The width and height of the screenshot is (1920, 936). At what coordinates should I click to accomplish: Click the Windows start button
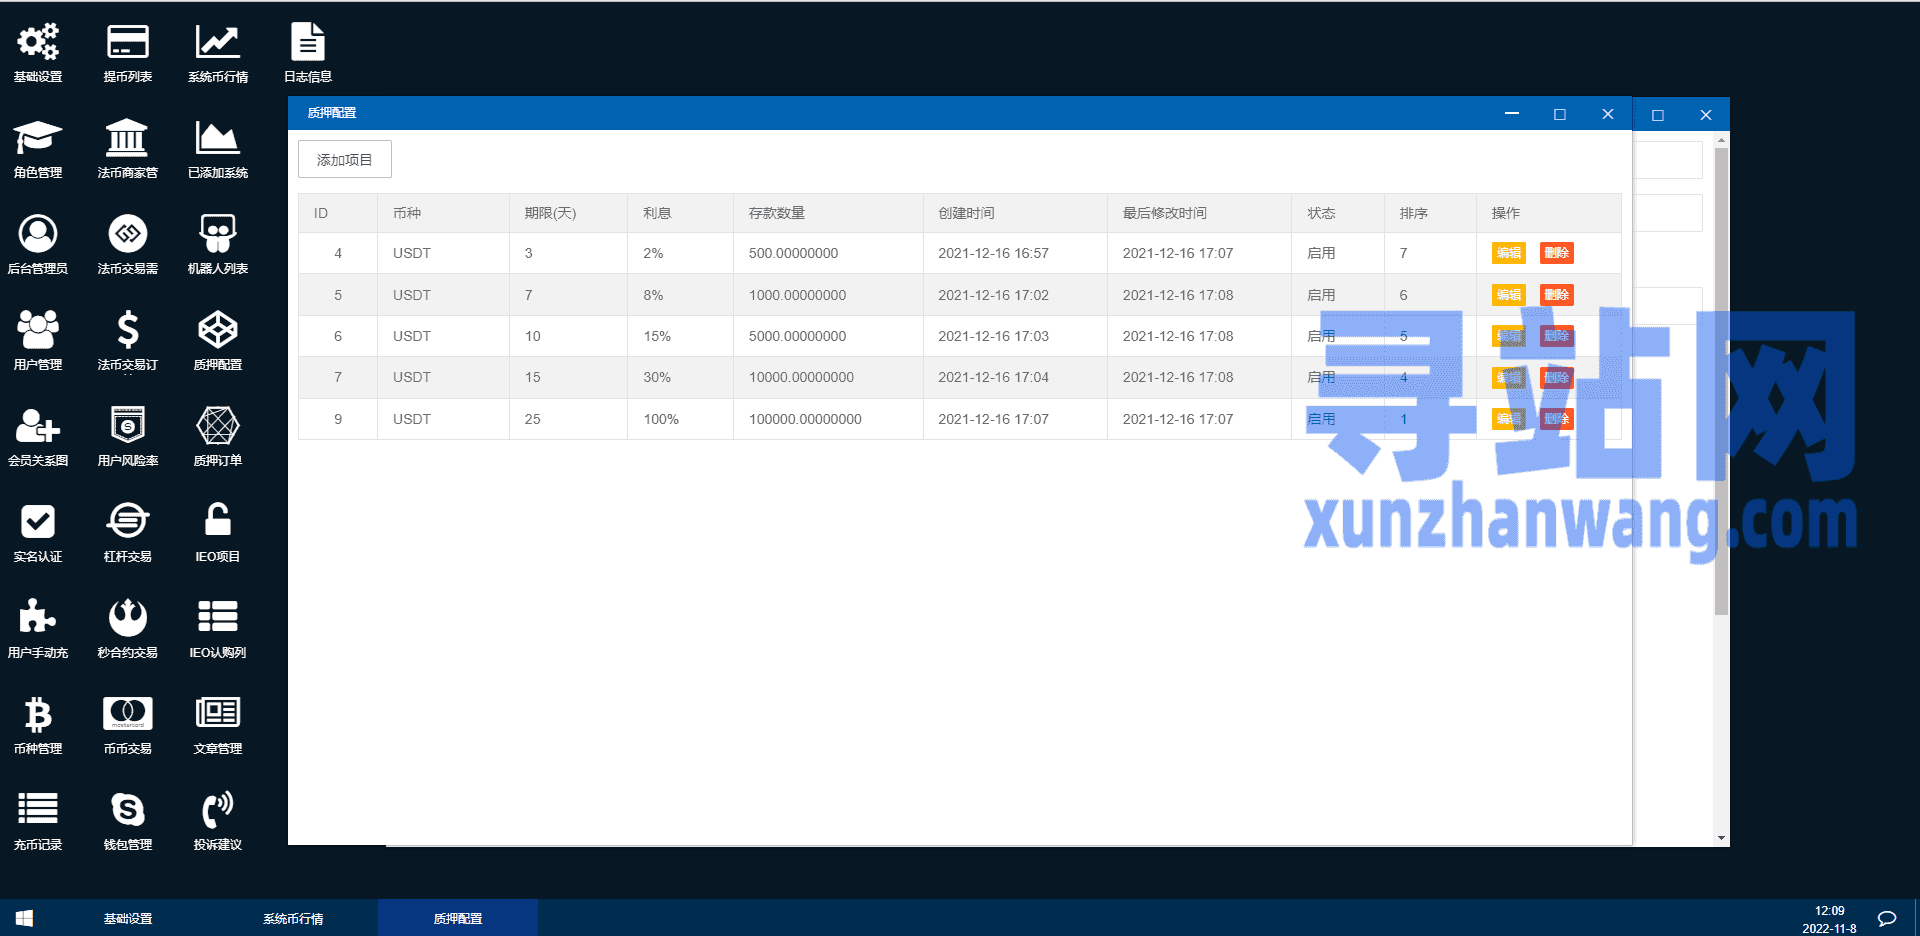(25, 918)
